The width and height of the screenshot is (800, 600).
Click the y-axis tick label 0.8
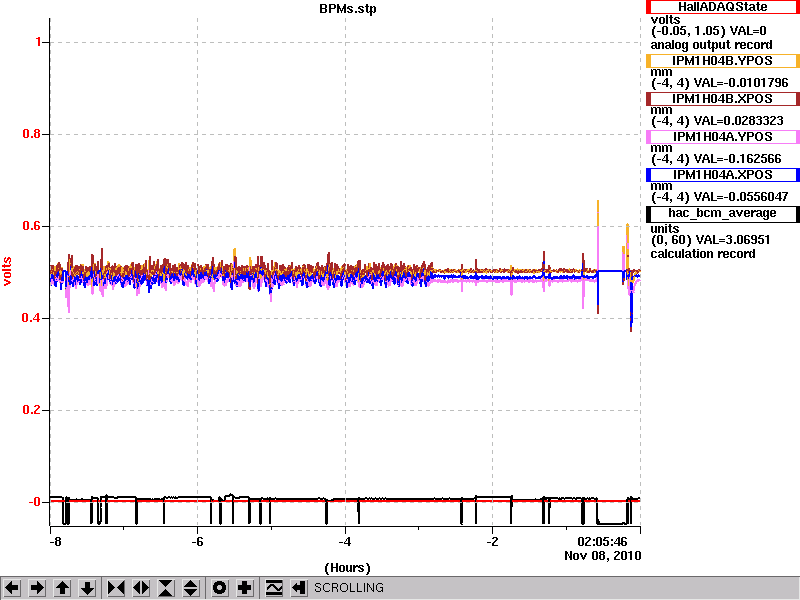click(x=32, y=134)
